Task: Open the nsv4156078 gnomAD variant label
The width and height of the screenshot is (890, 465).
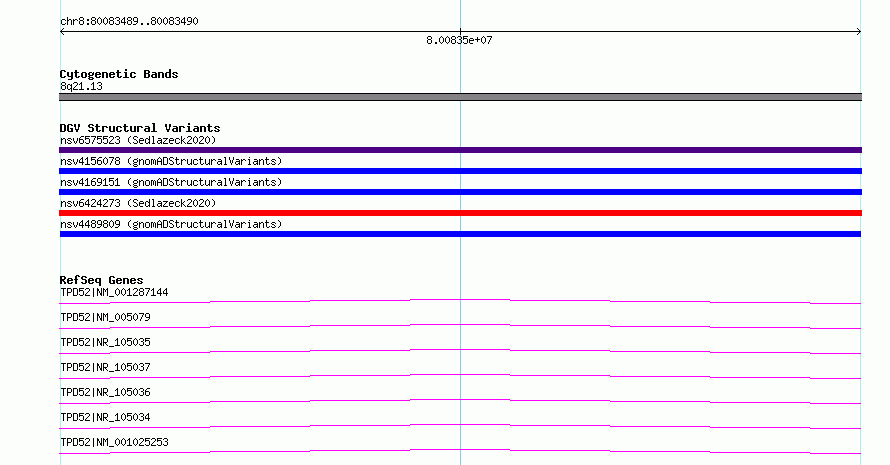Action: click(x=171, y=161)
